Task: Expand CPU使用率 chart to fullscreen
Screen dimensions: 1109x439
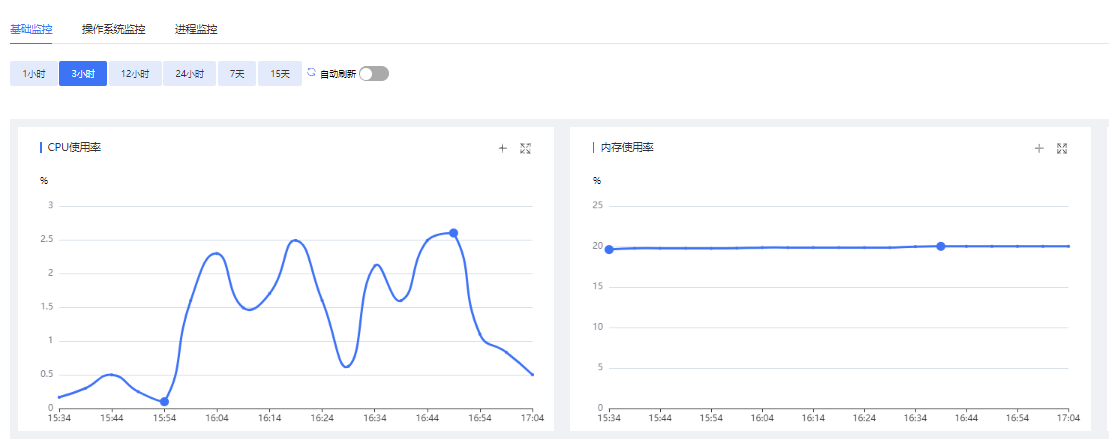Action: (526, 148)
